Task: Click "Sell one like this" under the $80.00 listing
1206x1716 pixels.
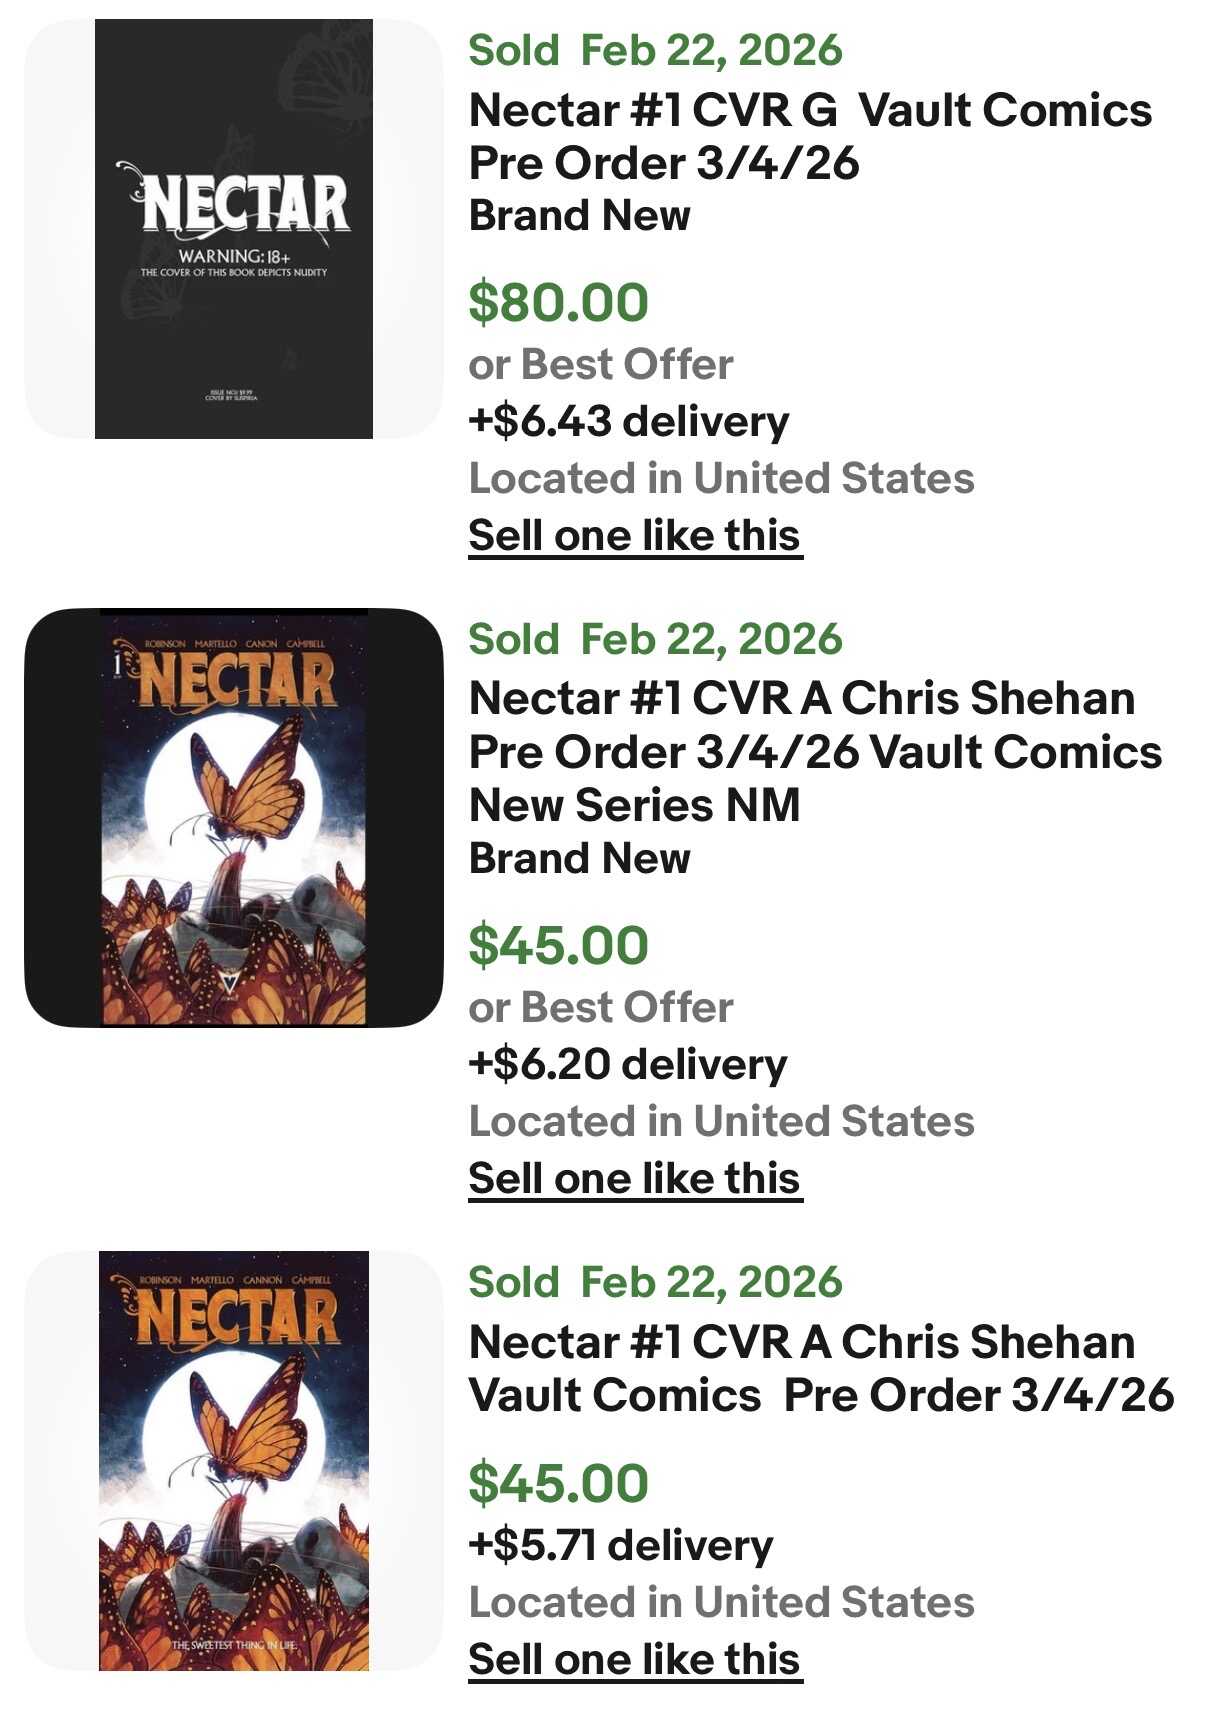Action: pos(635,536)
